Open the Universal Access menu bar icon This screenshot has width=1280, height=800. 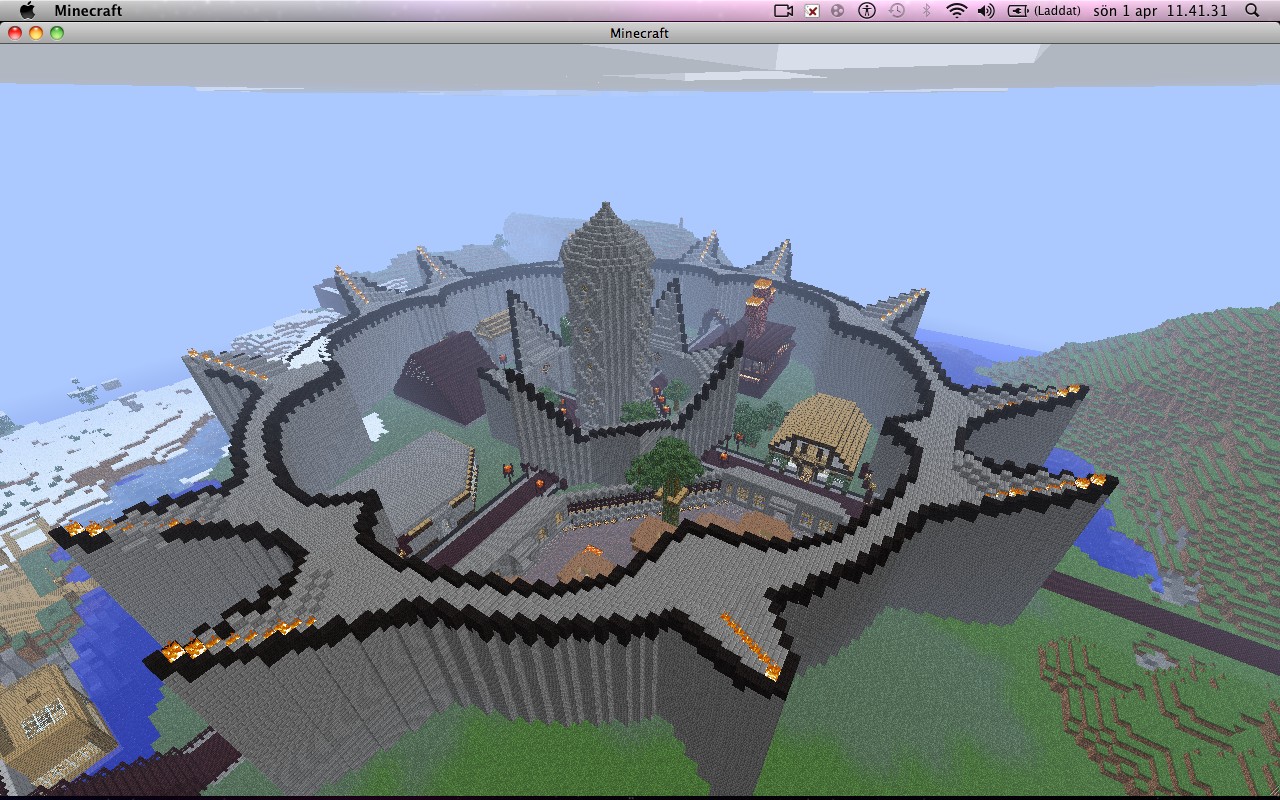[864, 11]
